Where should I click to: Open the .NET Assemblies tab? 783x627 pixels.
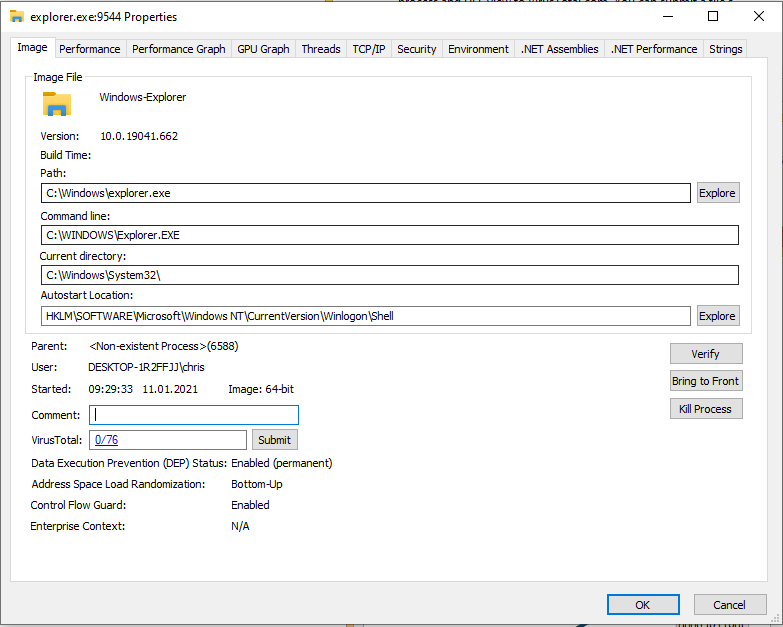pos(560,49)
